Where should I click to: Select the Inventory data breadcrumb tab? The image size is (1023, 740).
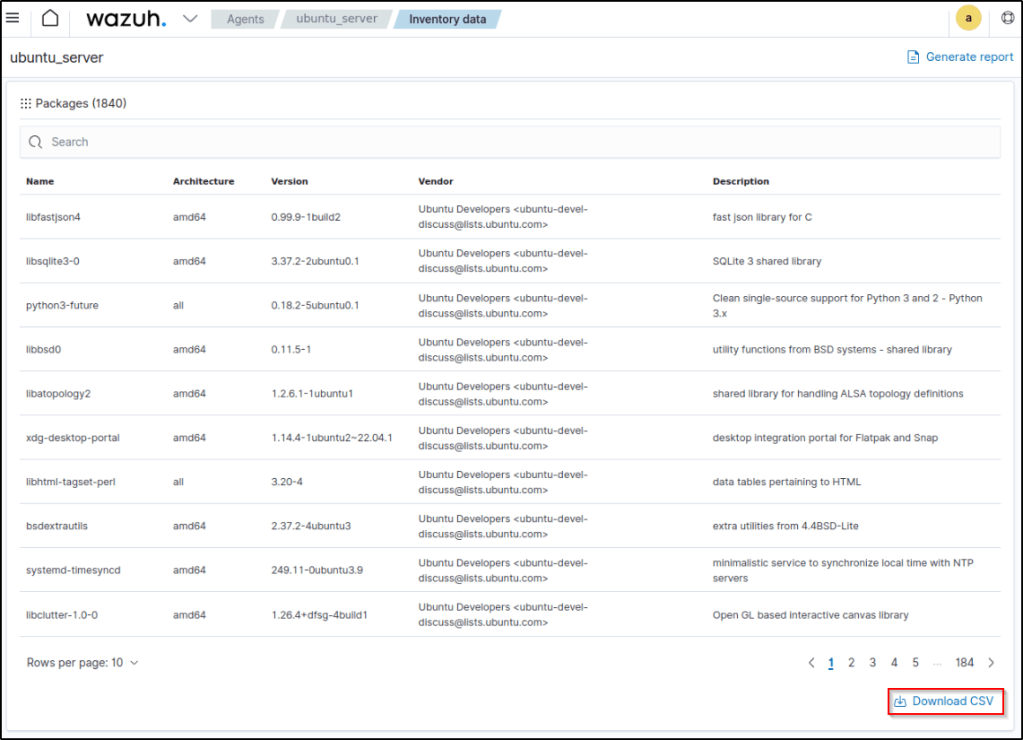coord(447,19)
